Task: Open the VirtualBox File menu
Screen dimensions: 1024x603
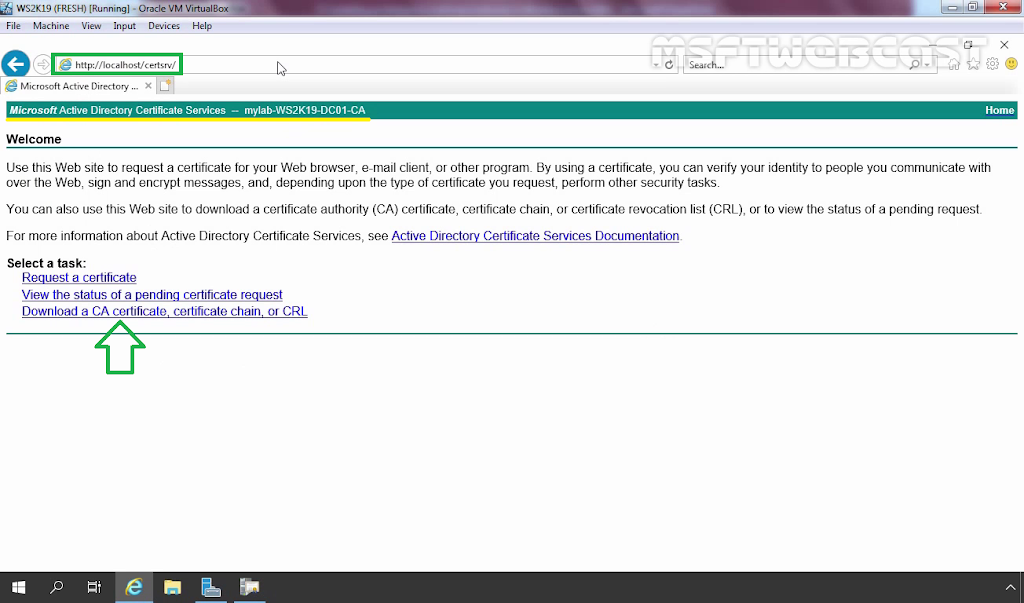Action: (13, 25)
